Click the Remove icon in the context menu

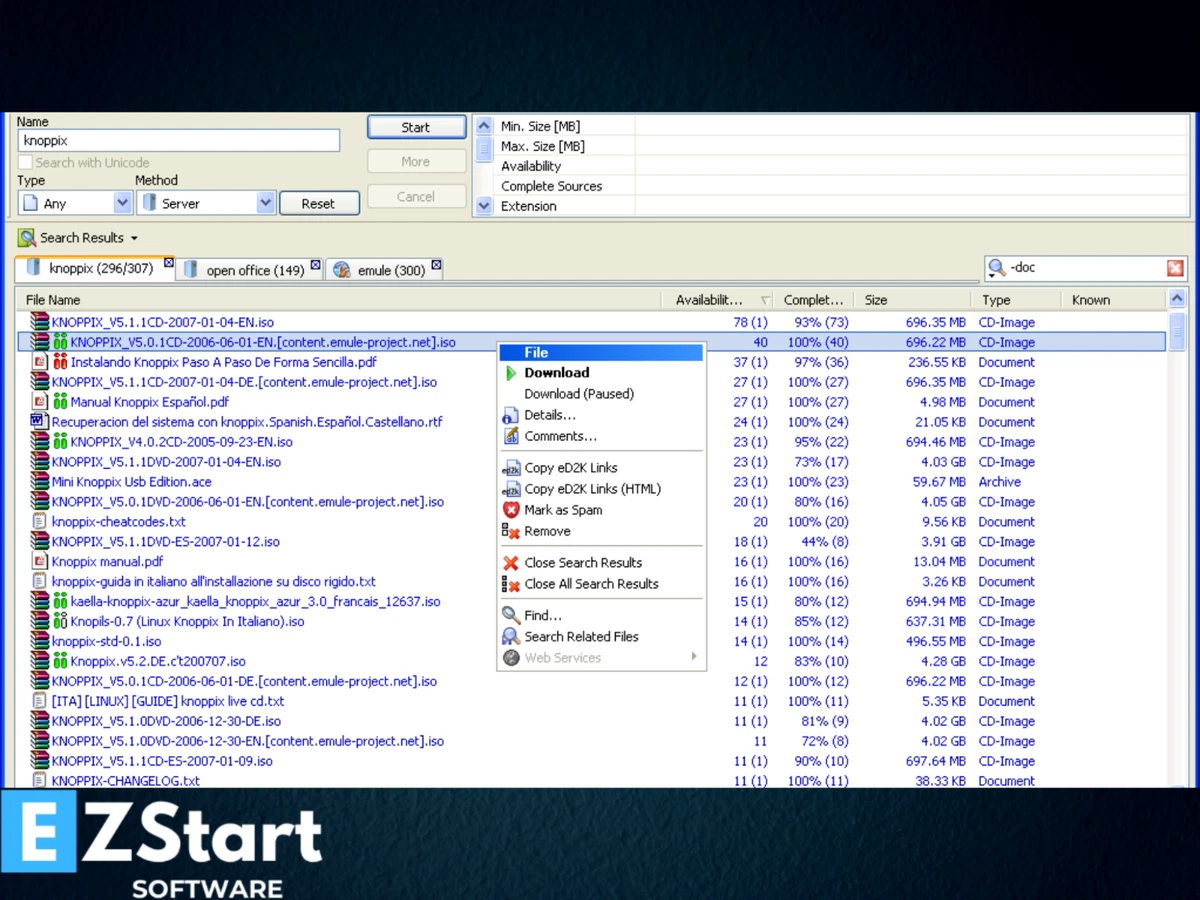tap(511, 531)
